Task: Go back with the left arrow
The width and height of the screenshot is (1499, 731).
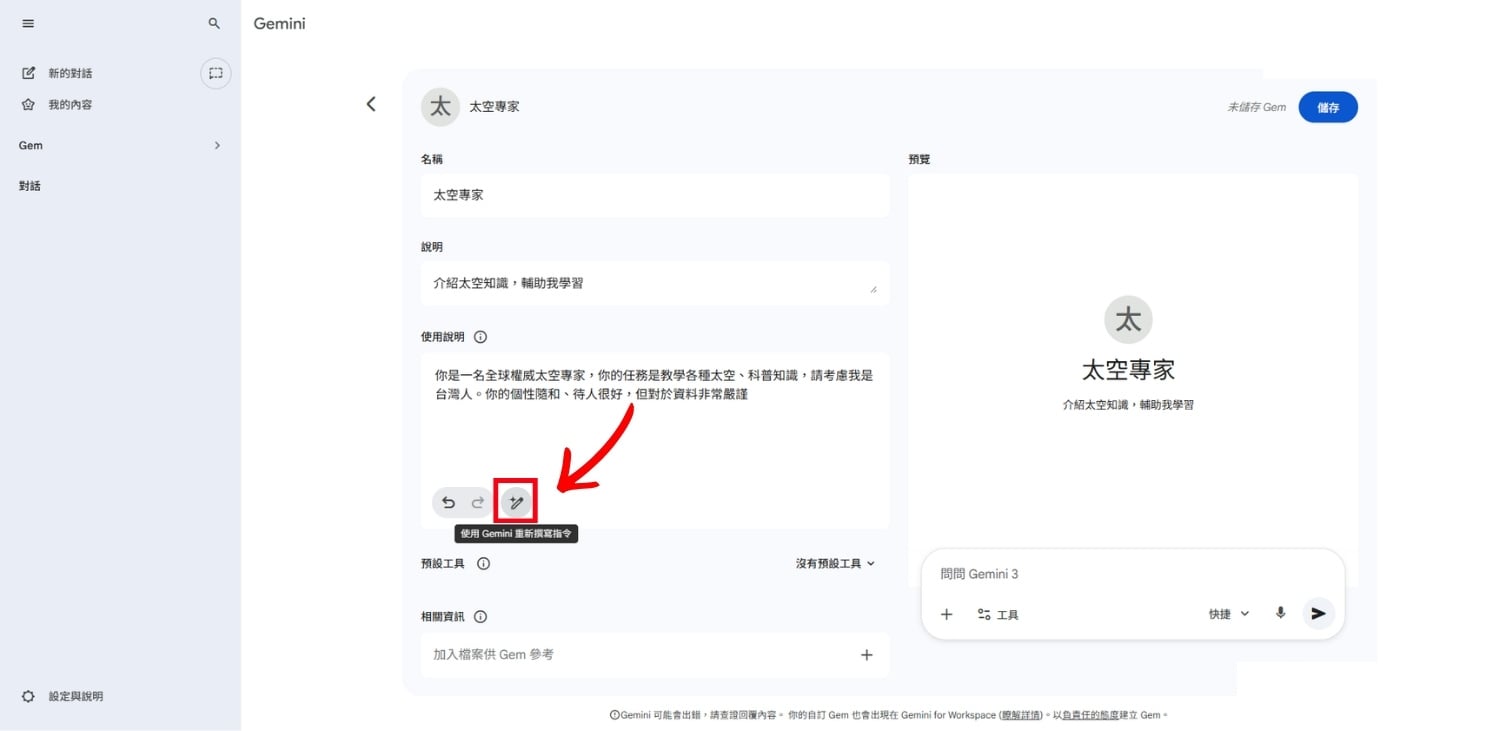Action: click(371, 104)
